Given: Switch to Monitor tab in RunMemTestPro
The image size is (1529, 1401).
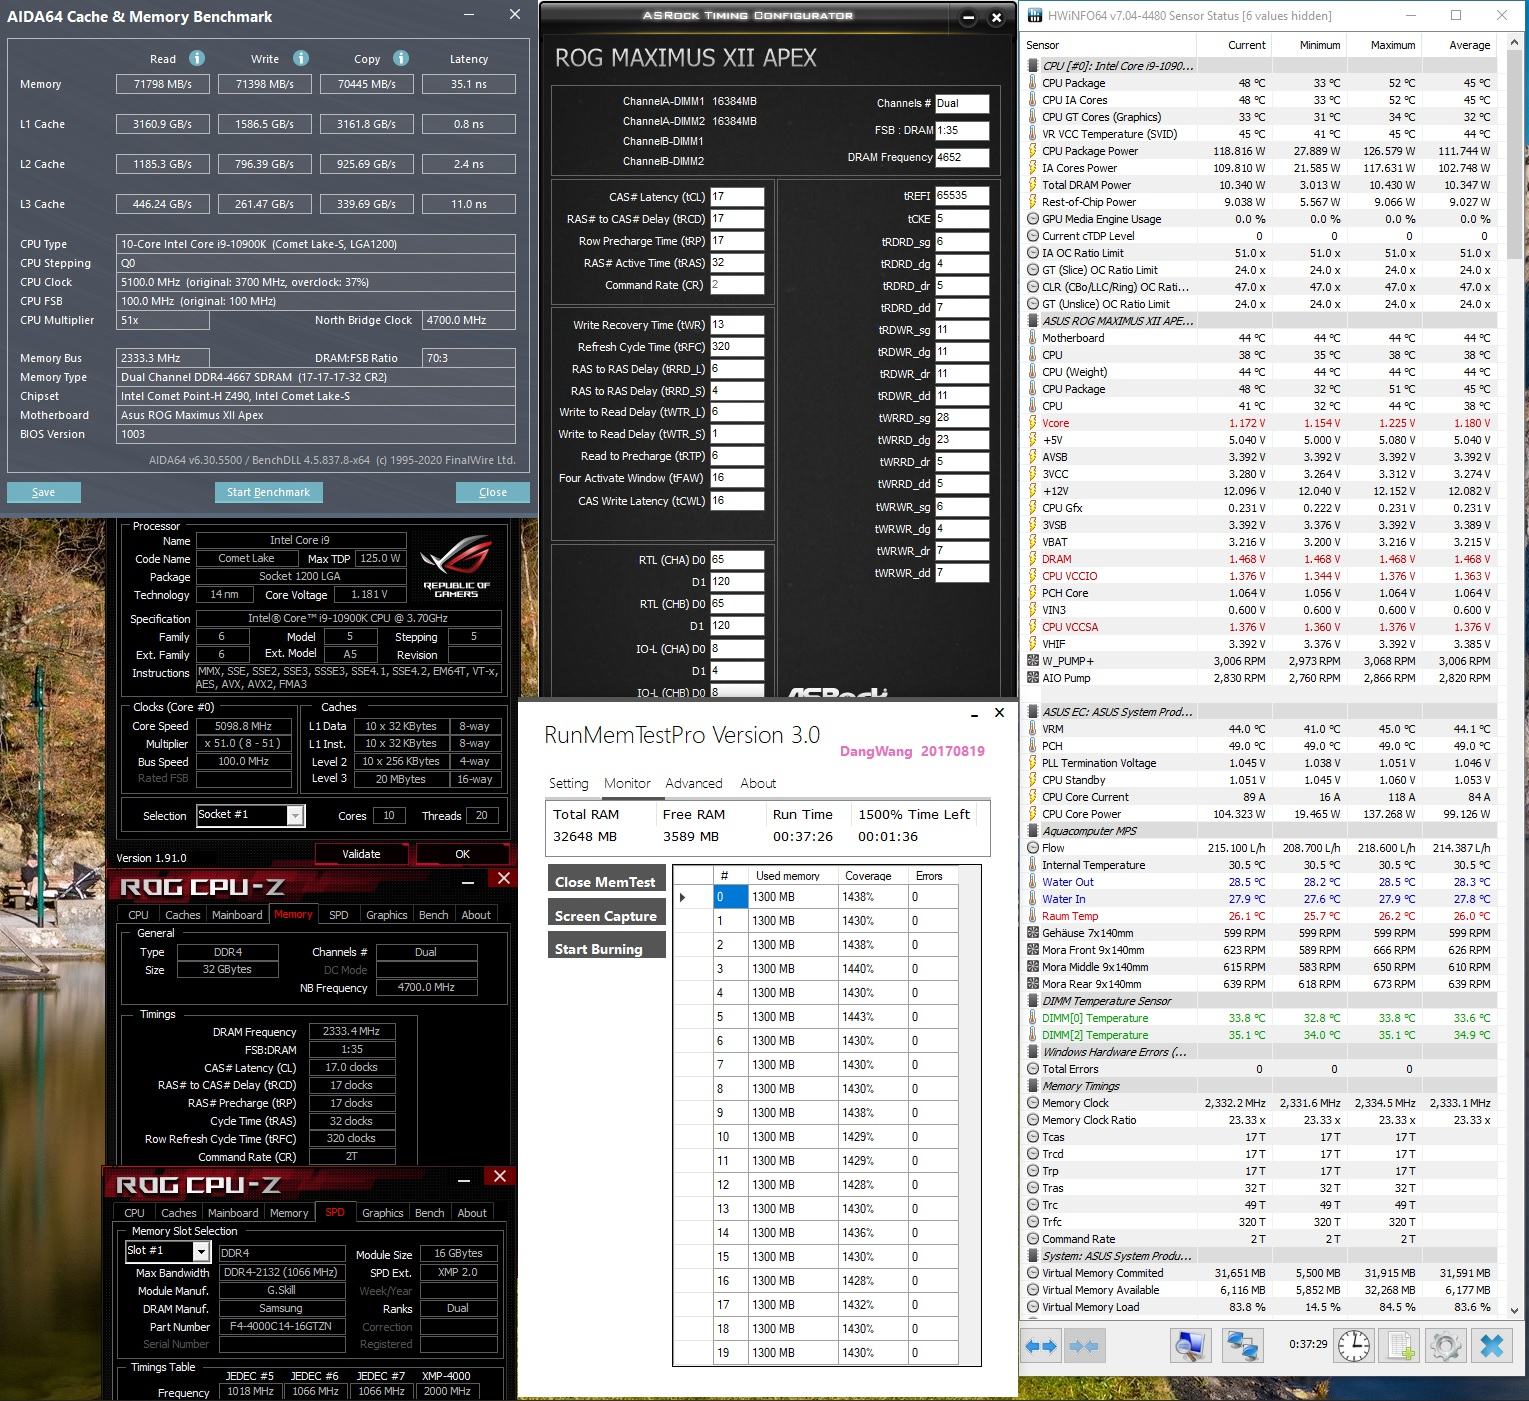Looking at the screenshot, I should click(627, 783).
